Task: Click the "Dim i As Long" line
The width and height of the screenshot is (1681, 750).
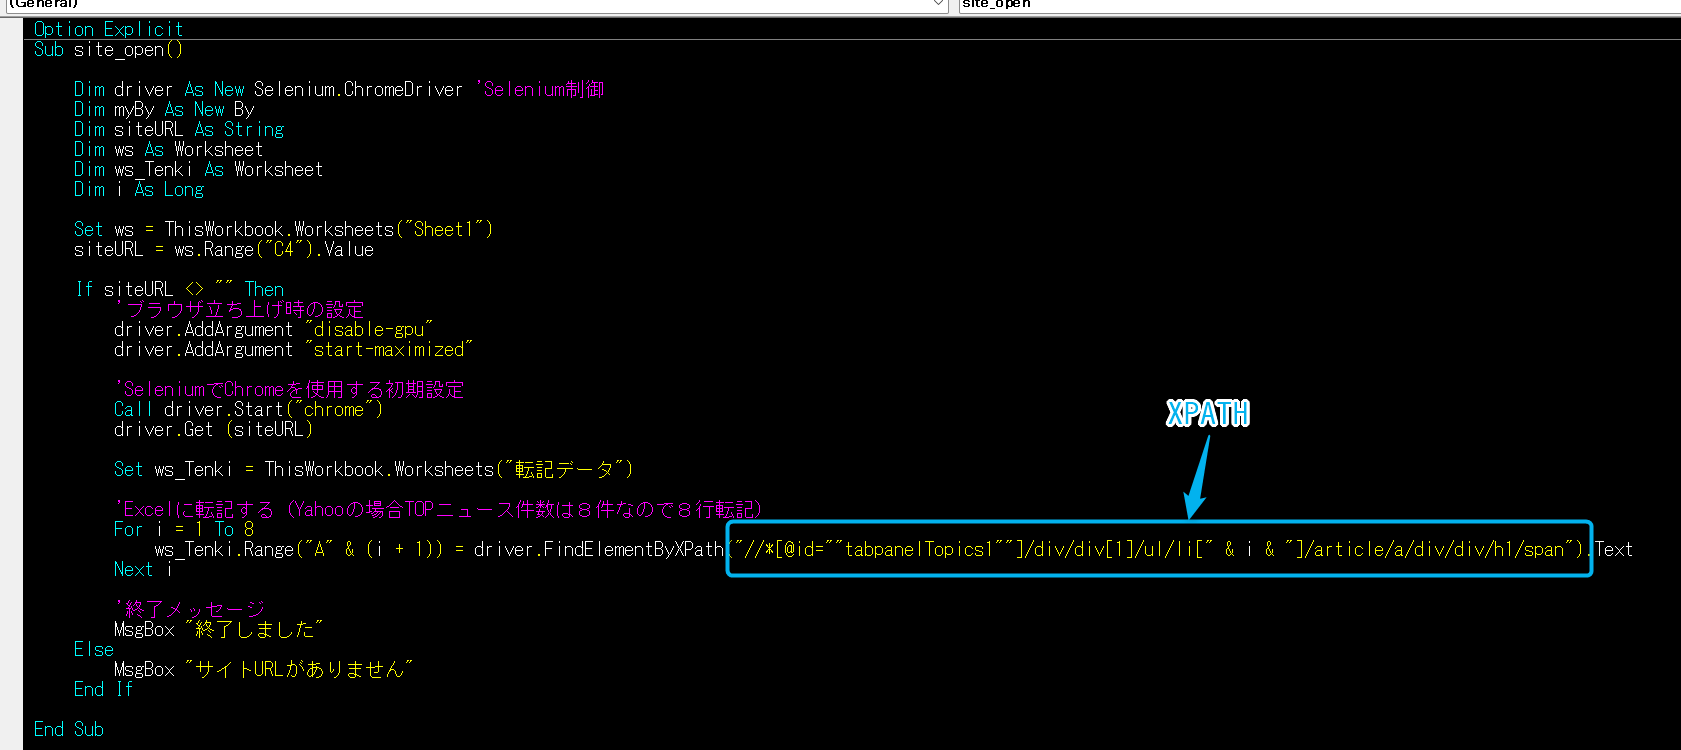Action: [x=139, y=189]
